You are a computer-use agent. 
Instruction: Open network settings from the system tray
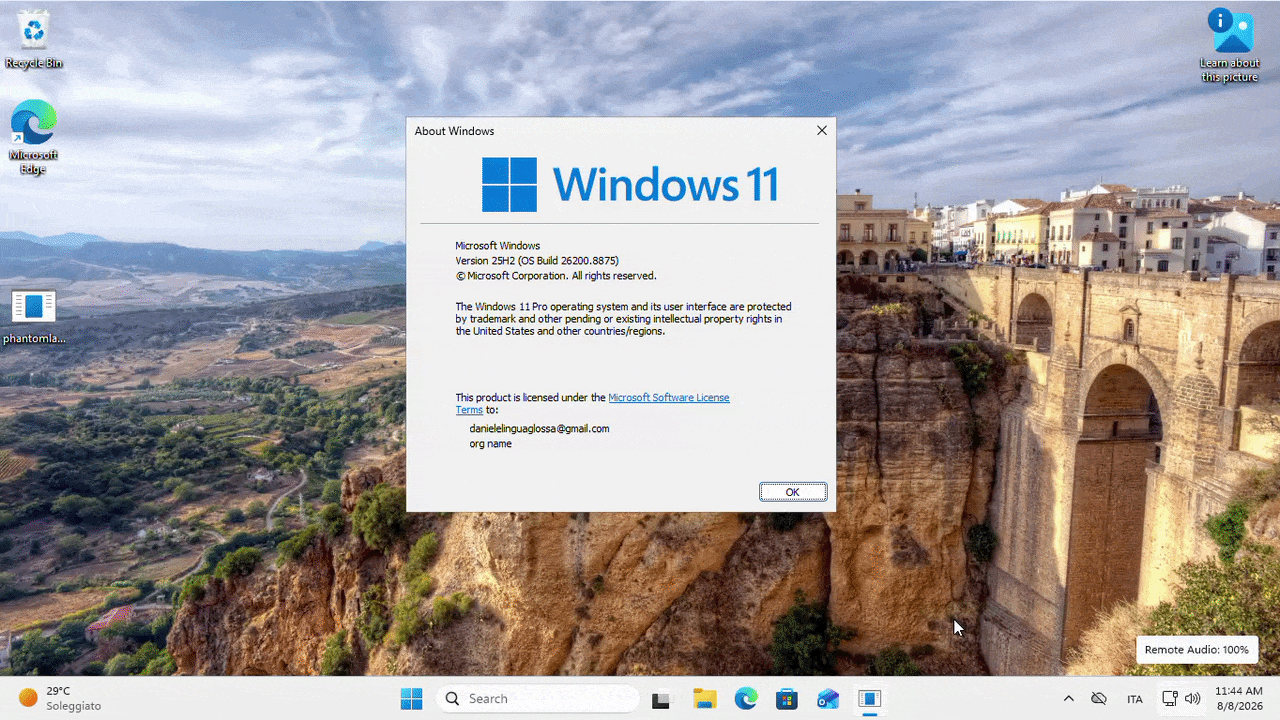coord(1169,699)
